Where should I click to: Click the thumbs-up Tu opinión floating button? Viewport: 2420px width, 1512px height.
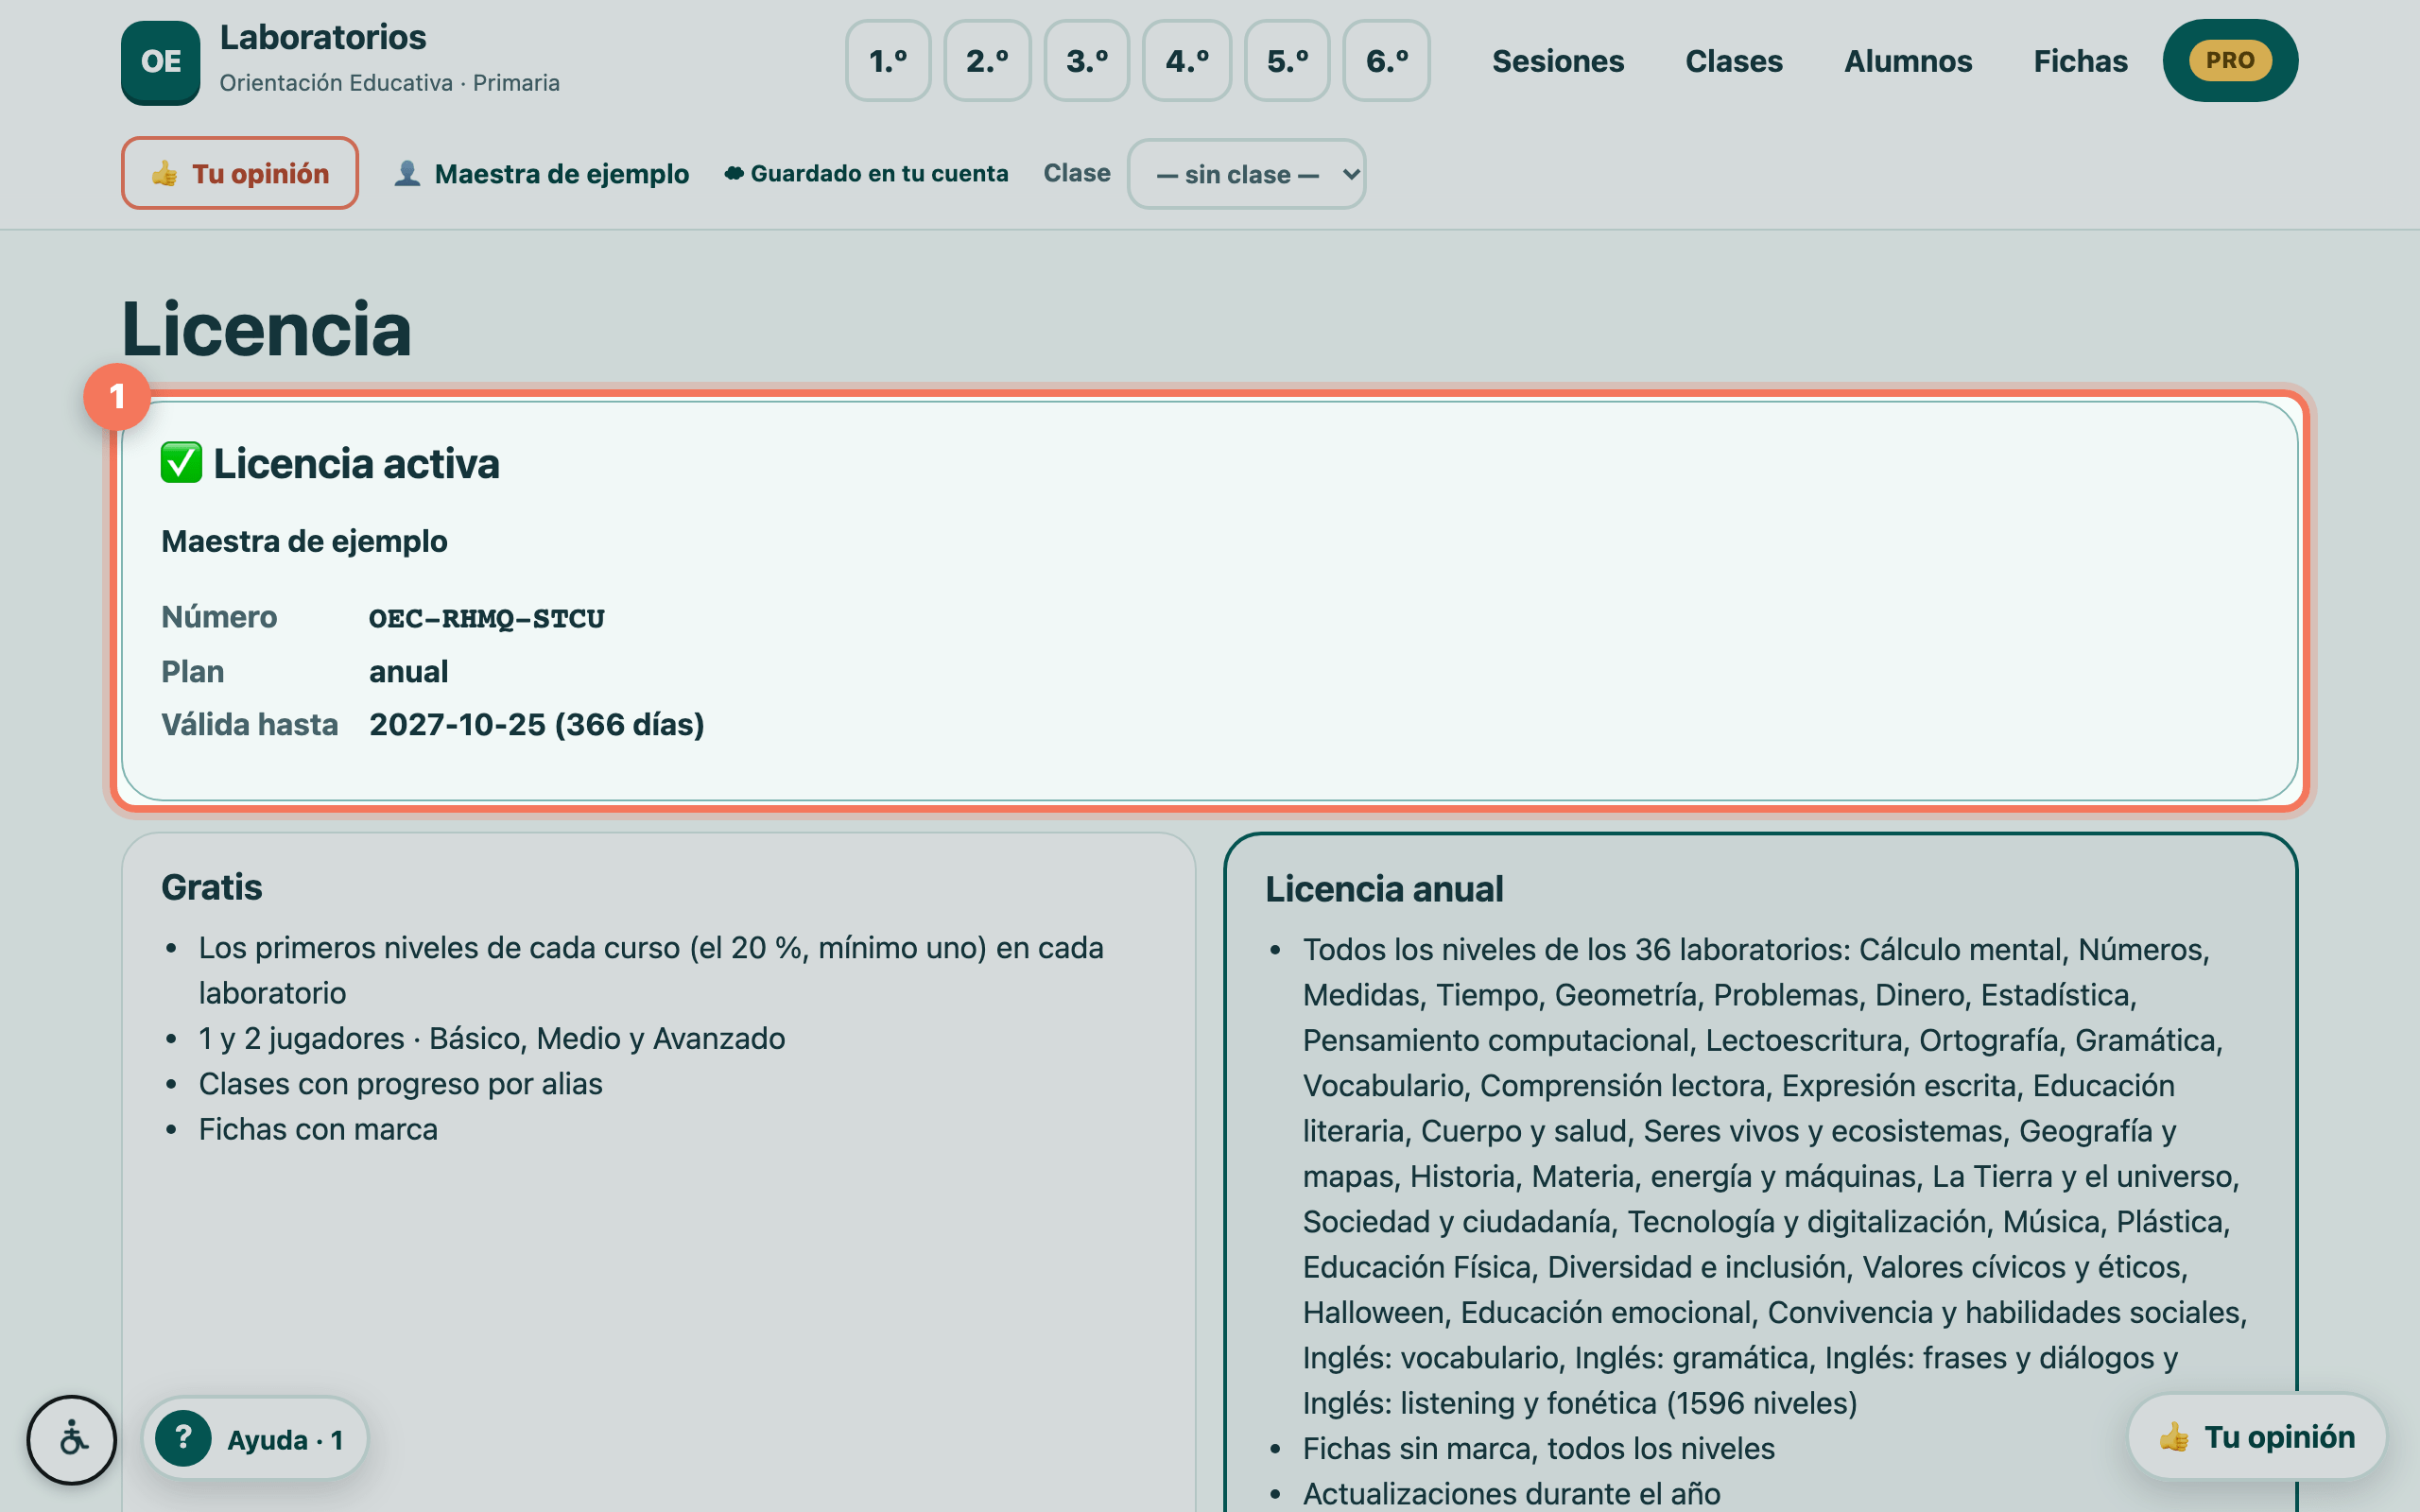[x=2257, y=1436]
